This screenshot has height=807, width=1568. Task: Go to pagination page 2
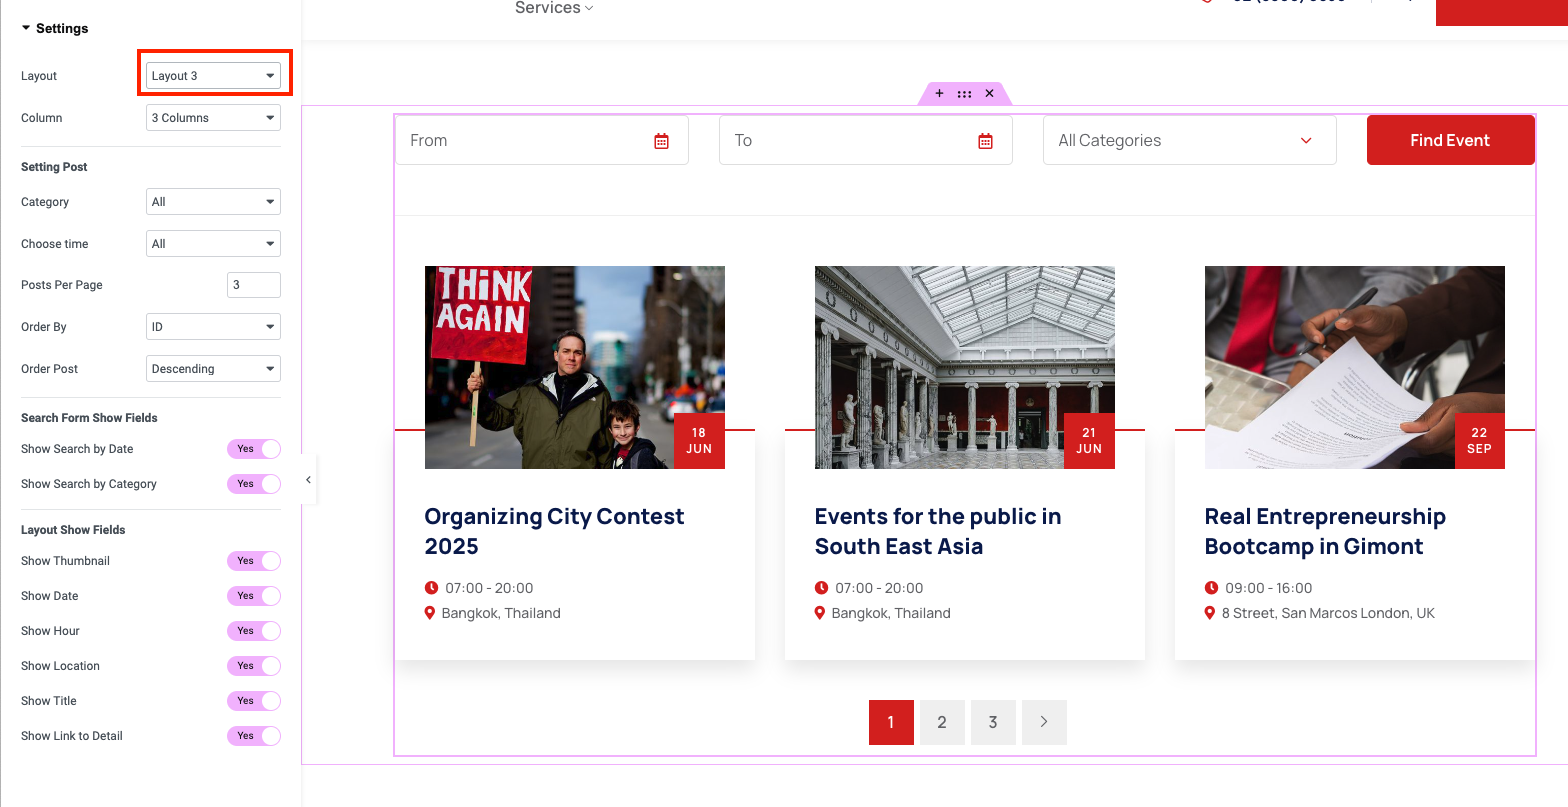tap(941, 722)
